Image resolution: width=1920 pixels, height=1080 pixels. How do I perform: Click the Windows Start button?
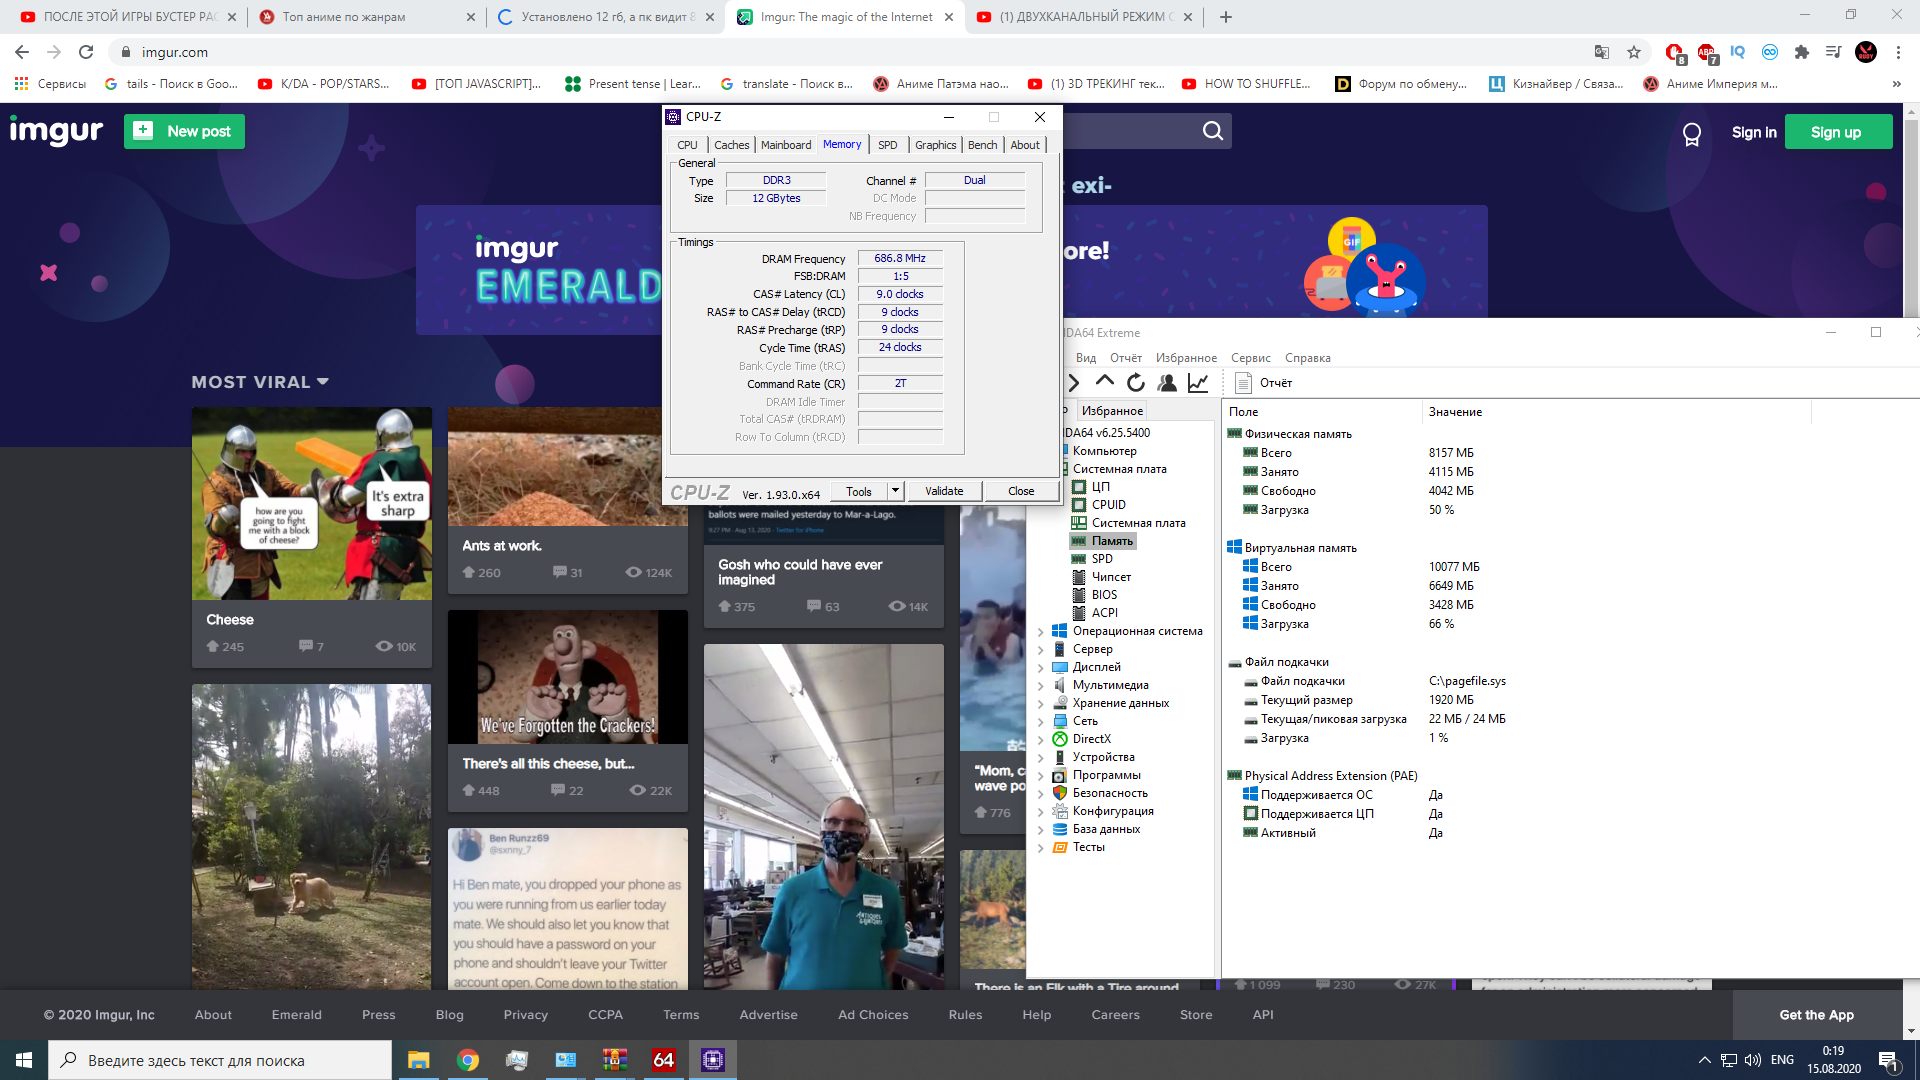(24, 1060)
